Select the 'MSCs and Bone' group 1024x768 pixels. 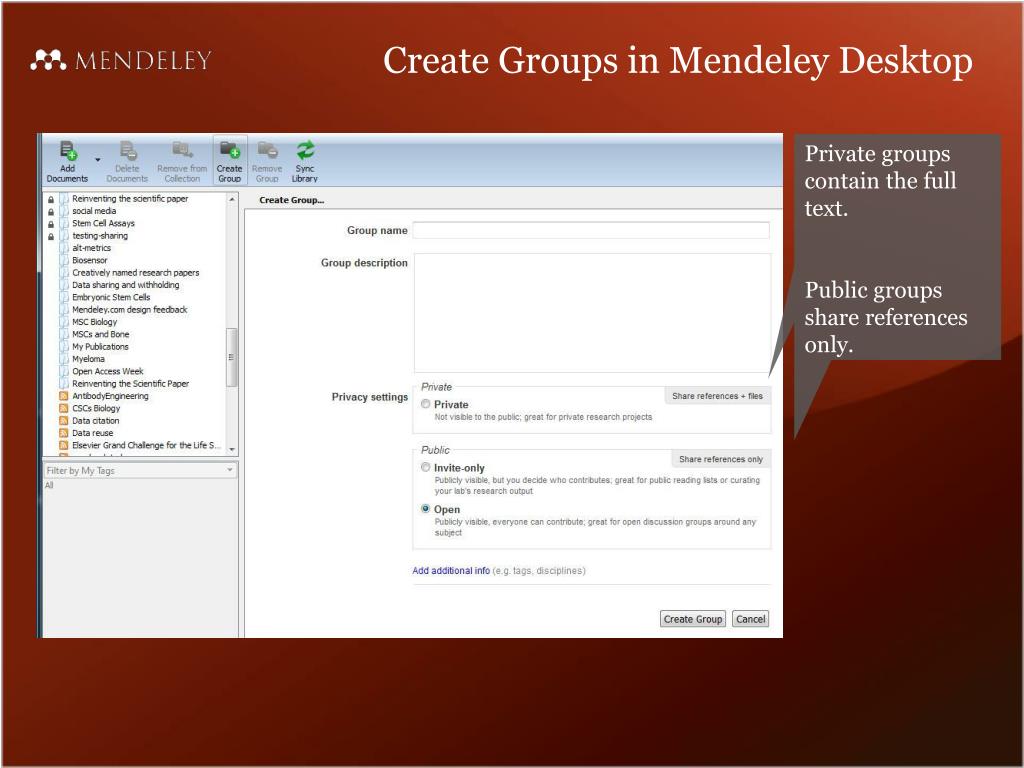coord(101,334)
